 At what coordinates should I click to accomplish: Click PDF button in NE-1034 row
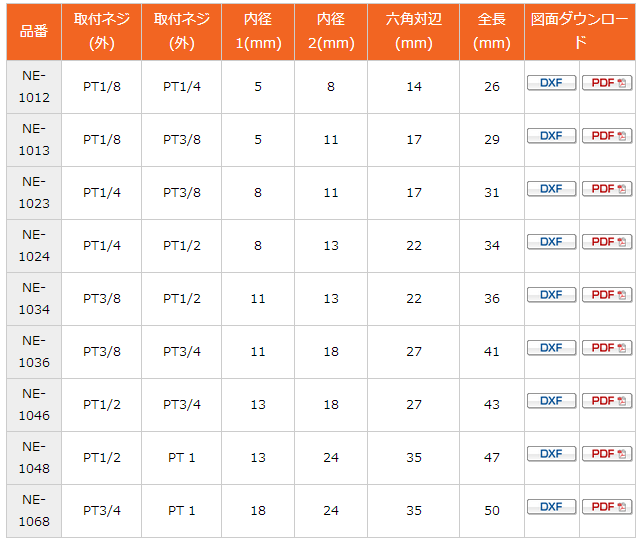[607, 295]
